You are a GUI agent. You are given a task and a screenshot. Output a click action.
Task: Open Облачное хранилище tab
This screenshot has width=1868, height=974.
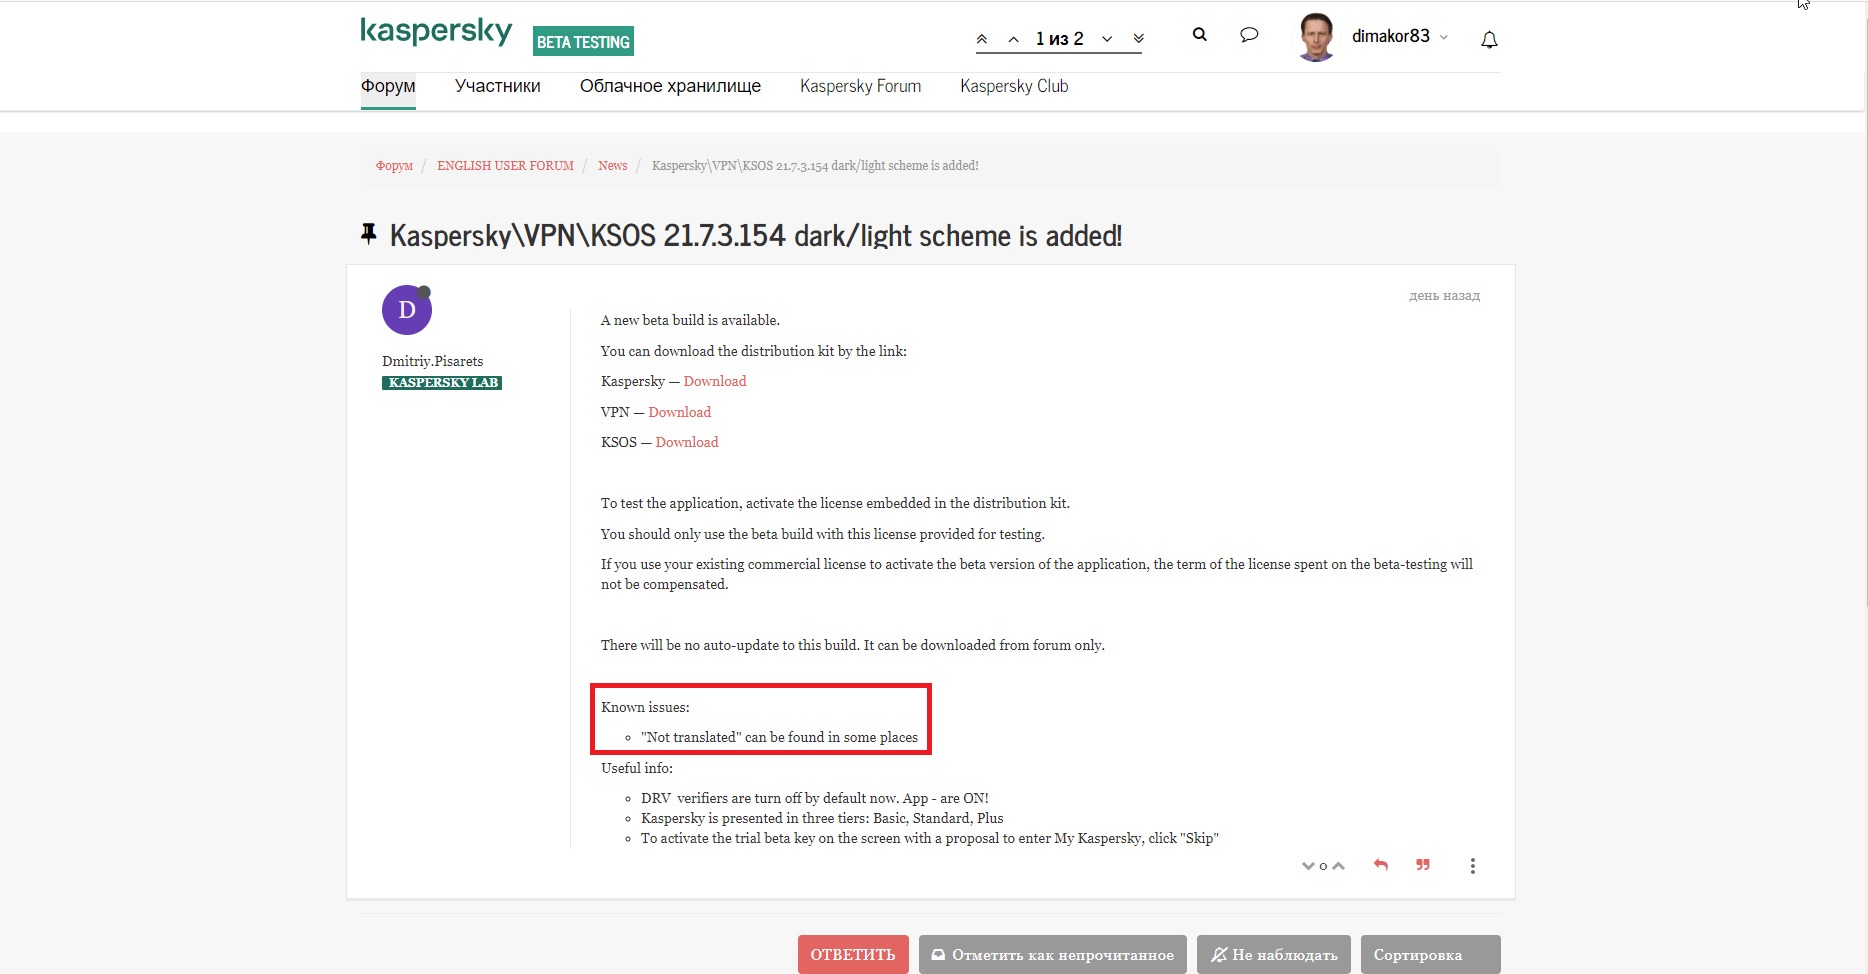(670, 86)
